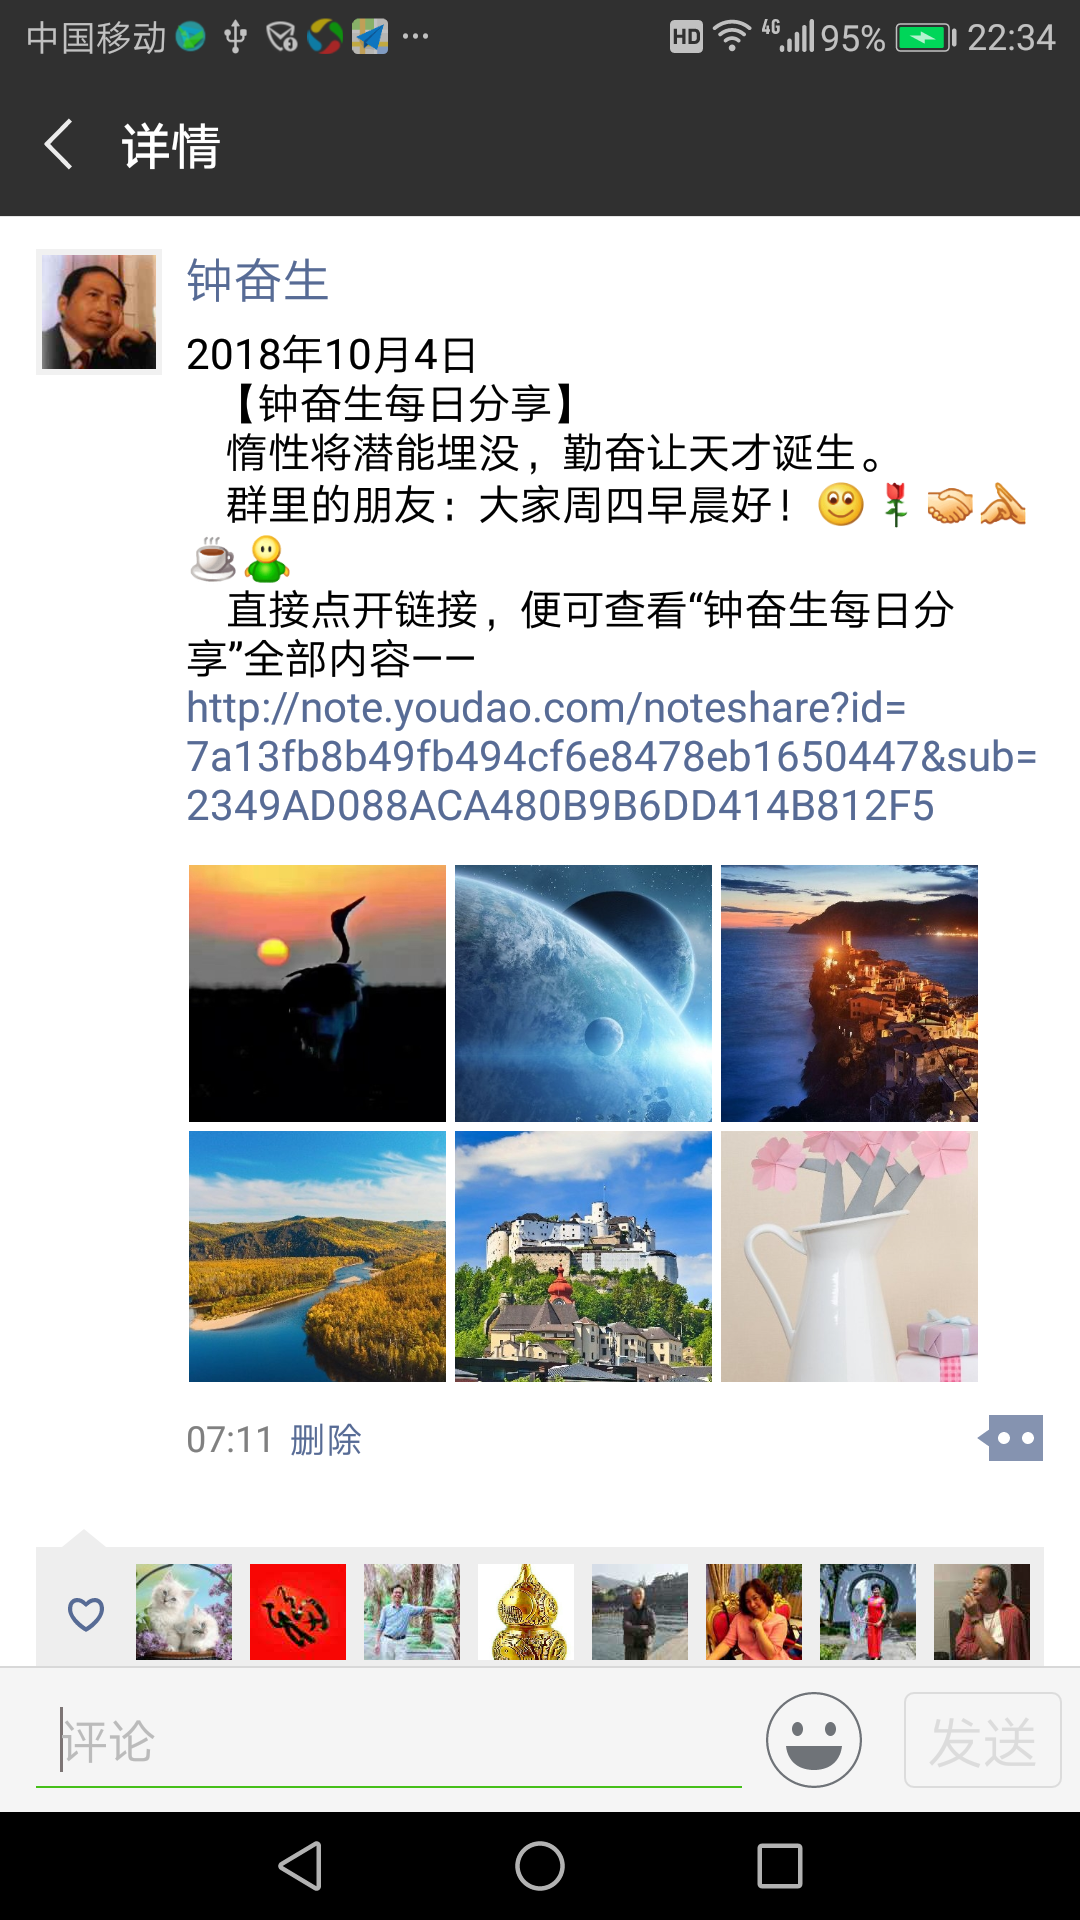The height and width of the screenshot is (1920, 1080).
Task: Open the white vase pink flowers photo
Action: [849, 1256]
